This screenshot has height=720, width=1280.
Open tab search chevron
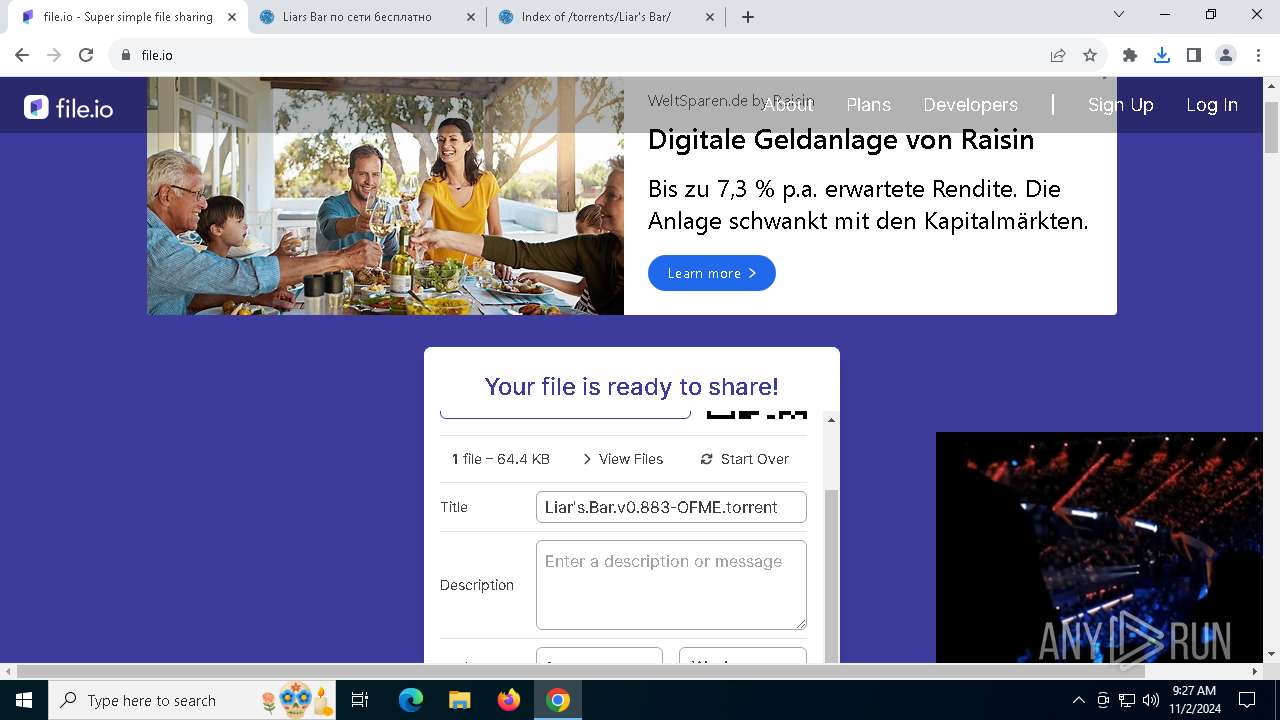coord(1119,14)
